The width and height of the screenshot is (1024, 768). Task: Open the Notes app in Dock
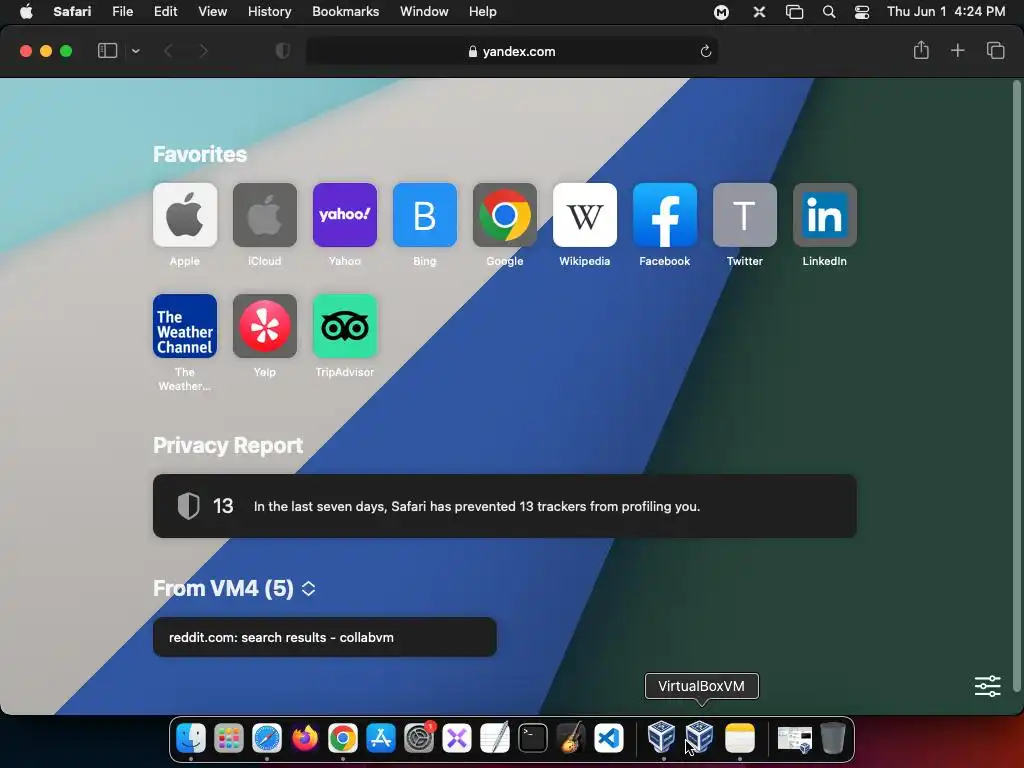pos(740,739)
